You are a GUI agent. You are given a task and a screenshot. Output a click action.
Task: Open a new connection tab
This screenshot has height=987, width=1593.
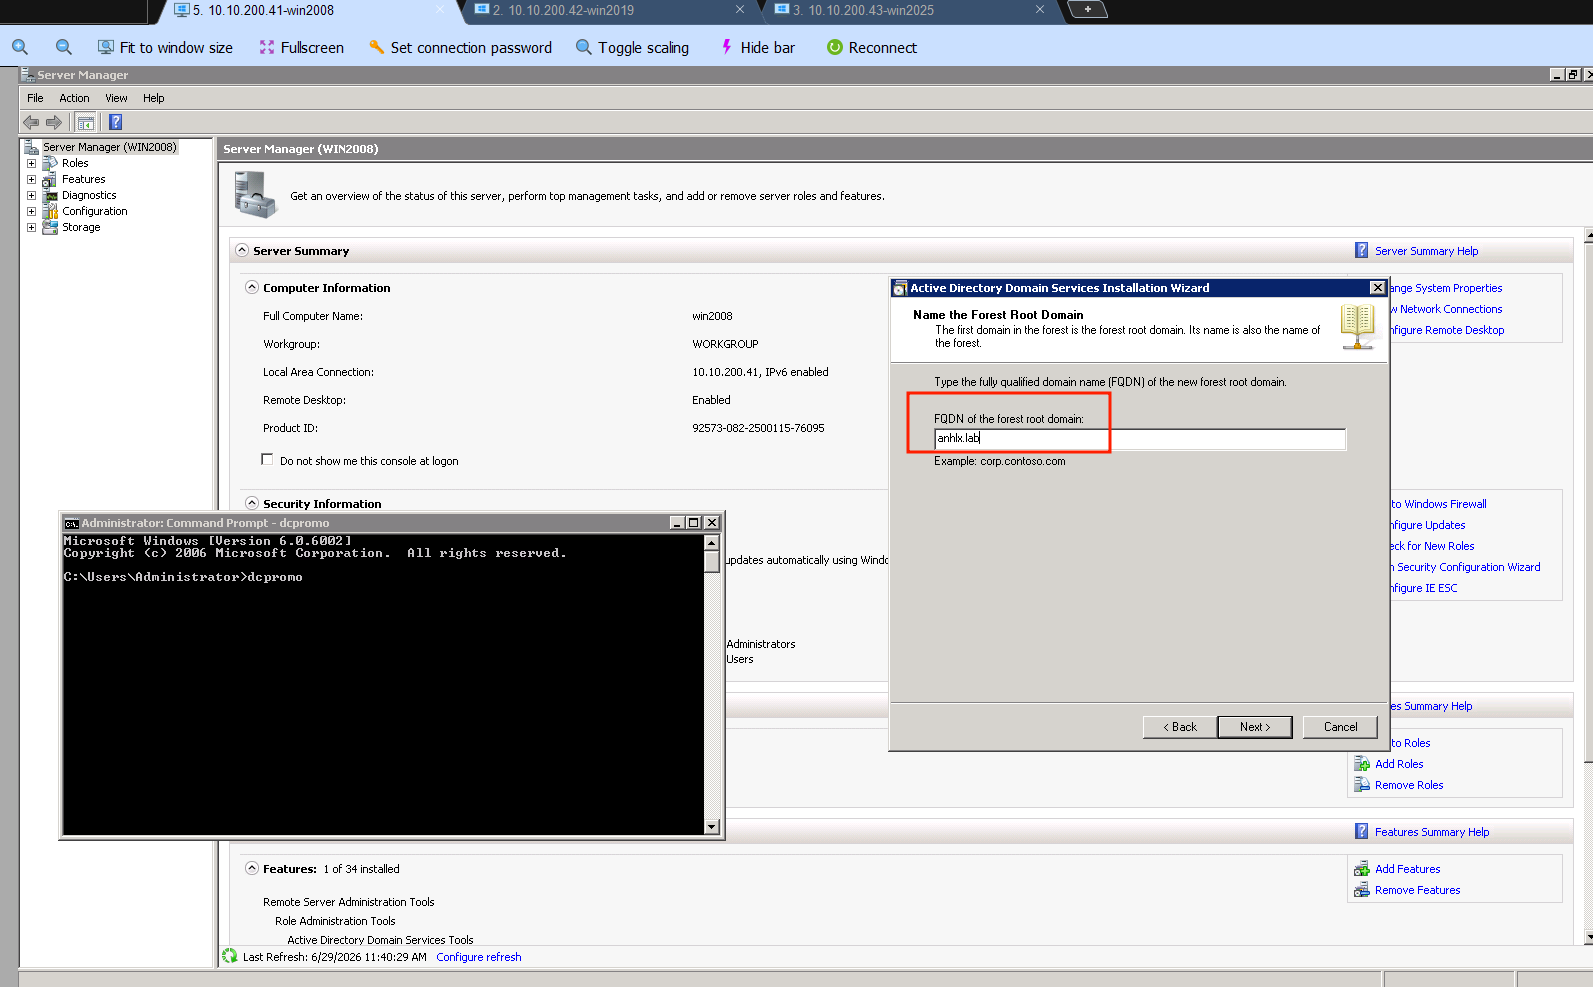tap(1088, 9)
